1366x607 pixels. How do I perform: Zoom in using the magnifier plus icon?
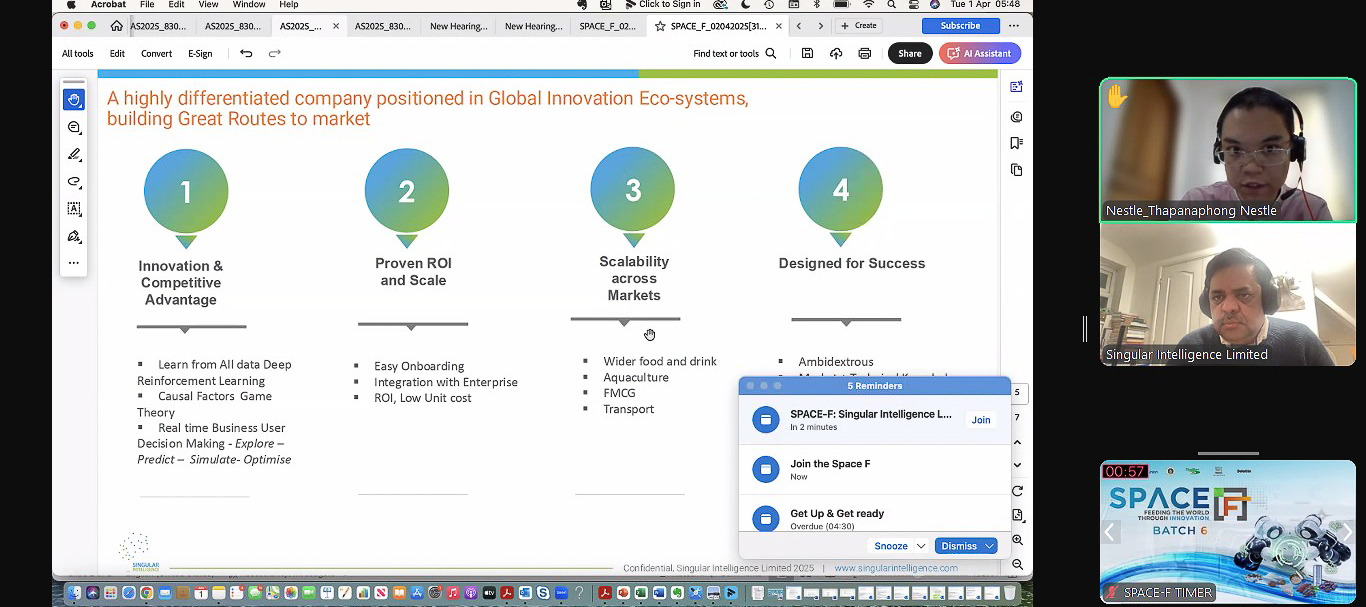pyautogui.click(x=1017, y=540)
